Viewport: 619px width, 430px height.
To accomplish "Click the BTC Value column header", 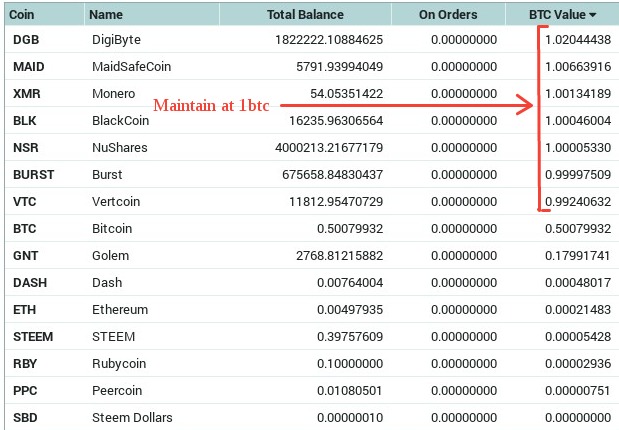I will 557,15.
